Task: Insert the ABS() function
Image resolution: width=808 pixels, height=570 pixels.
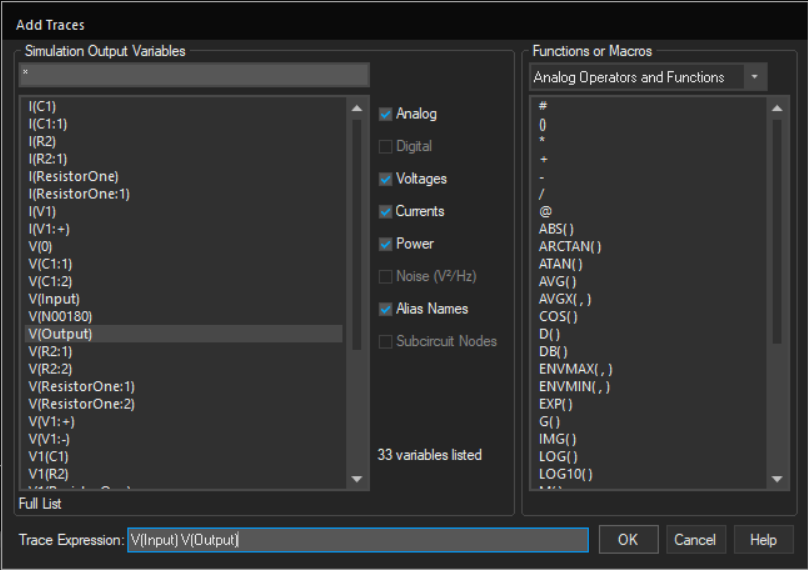Action: [557, 229]
